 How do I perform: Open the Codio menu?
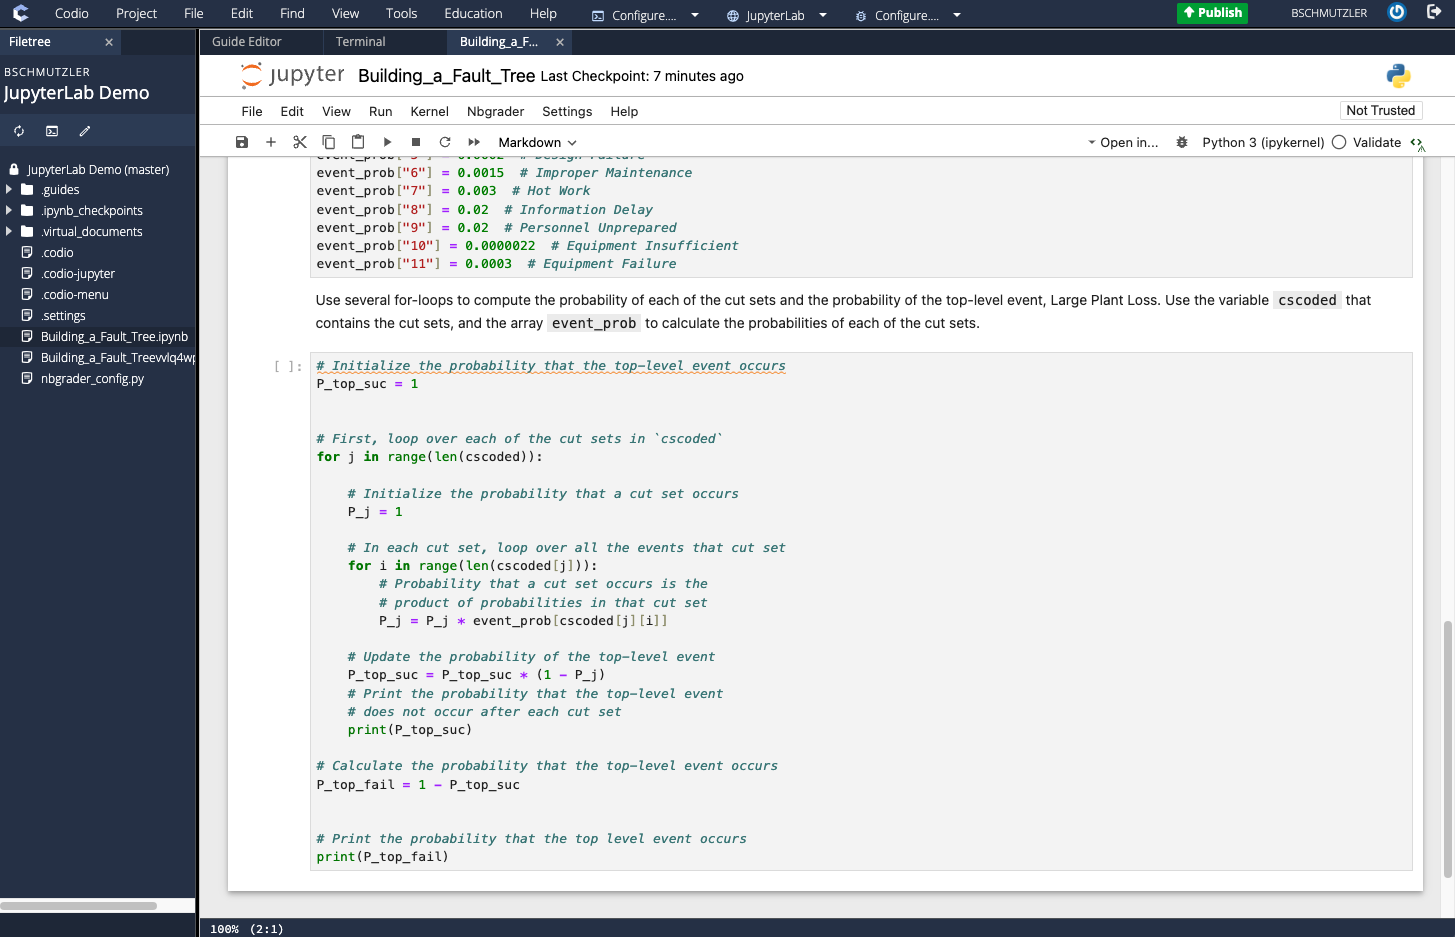72,13
